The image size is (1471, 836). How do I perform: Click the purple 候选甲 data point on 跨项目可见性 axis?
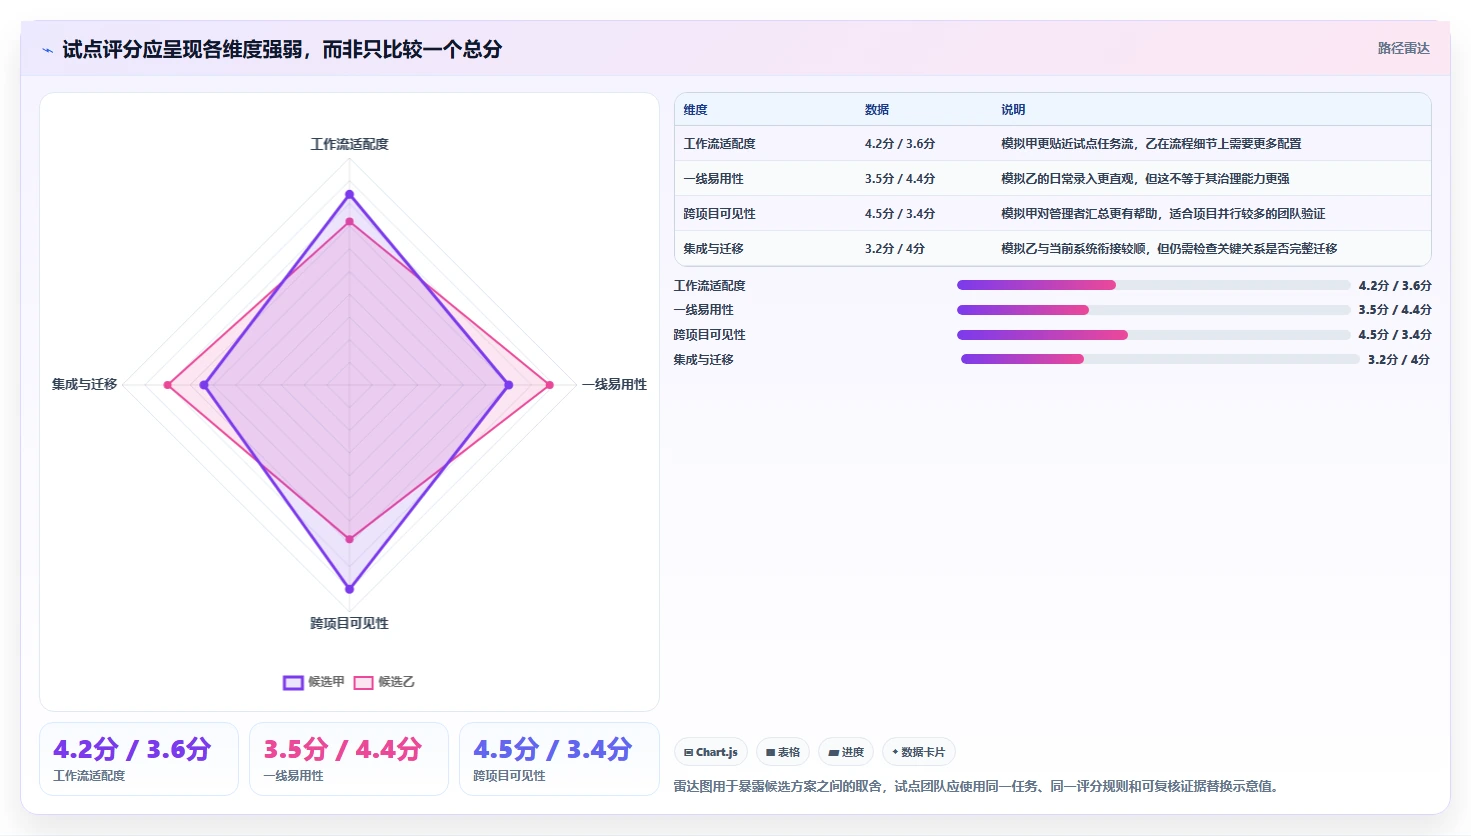[x=349, y=589]
